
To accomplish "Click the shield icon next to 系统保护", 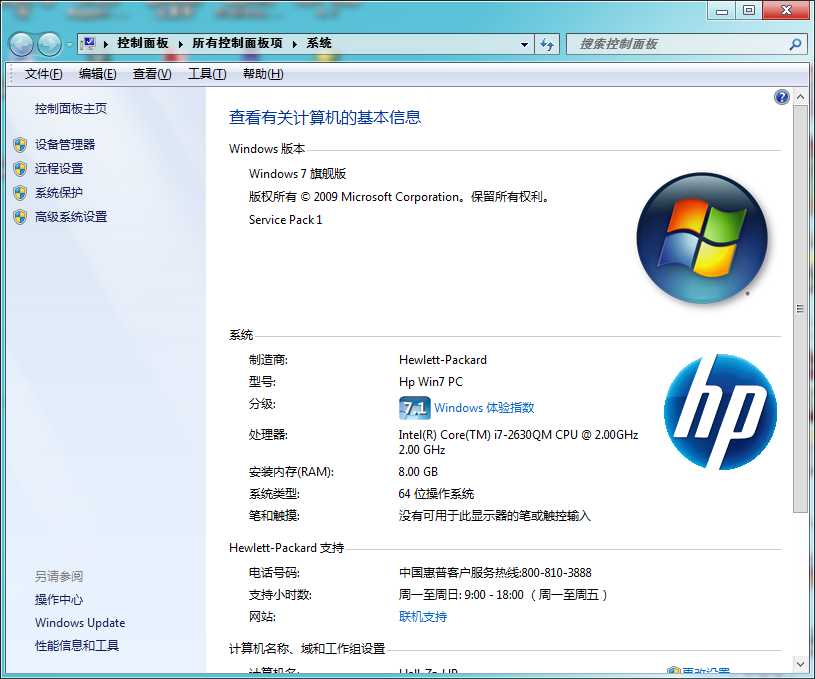I will pos(20,193).
